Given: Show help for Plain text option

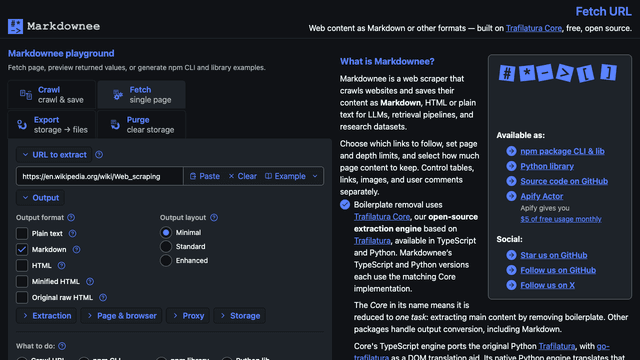Looking at the screenshot, I should tap(72, 233).
